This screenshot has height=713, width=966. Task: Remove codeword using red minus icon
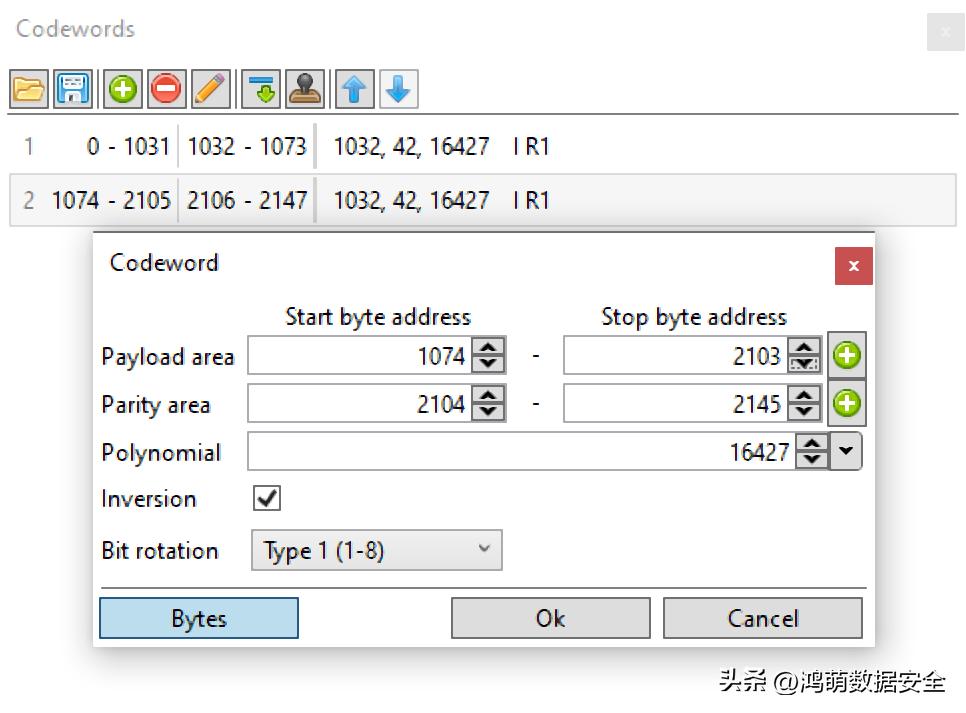click(166, 89)
